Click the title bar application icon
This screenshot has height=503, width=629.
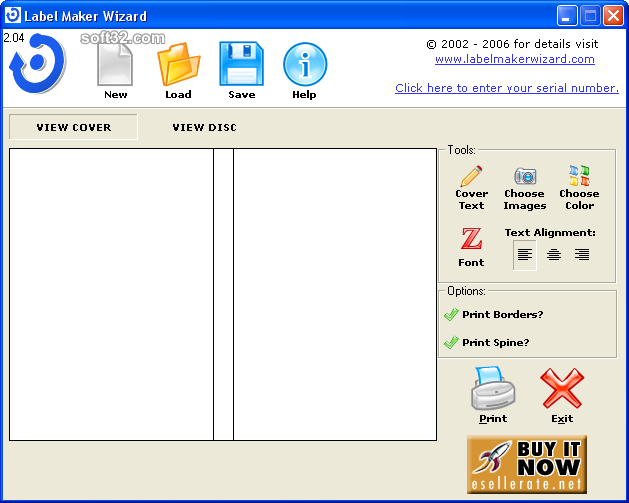(12, 15)
